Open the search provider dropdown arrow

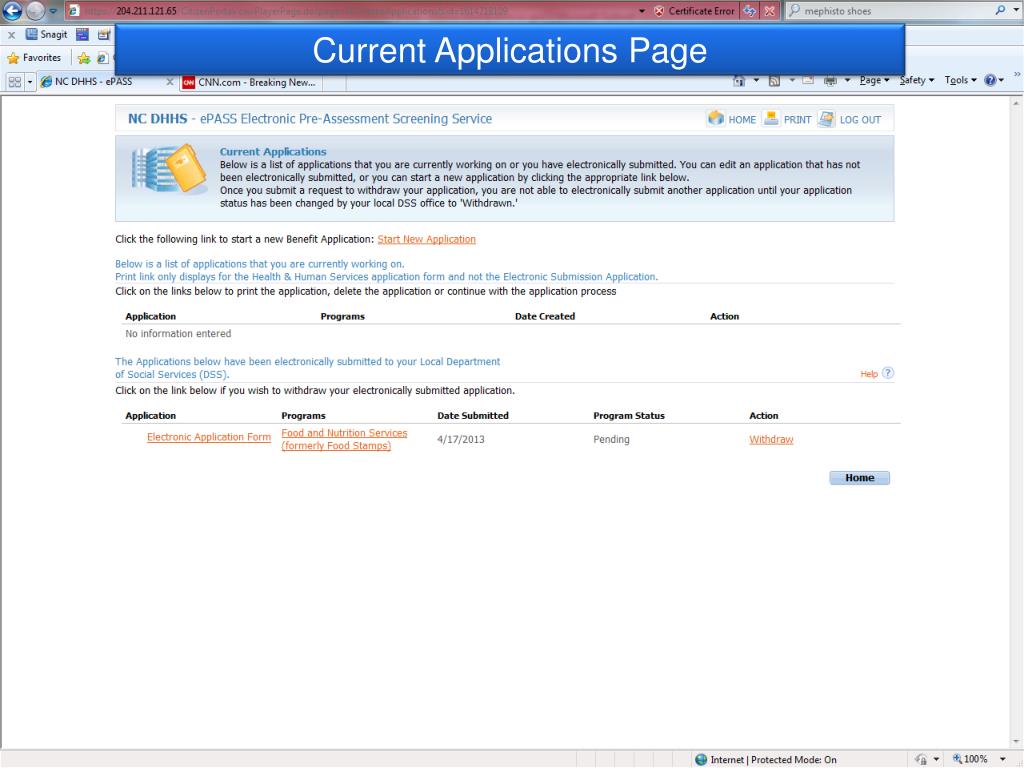[1014, 11]
